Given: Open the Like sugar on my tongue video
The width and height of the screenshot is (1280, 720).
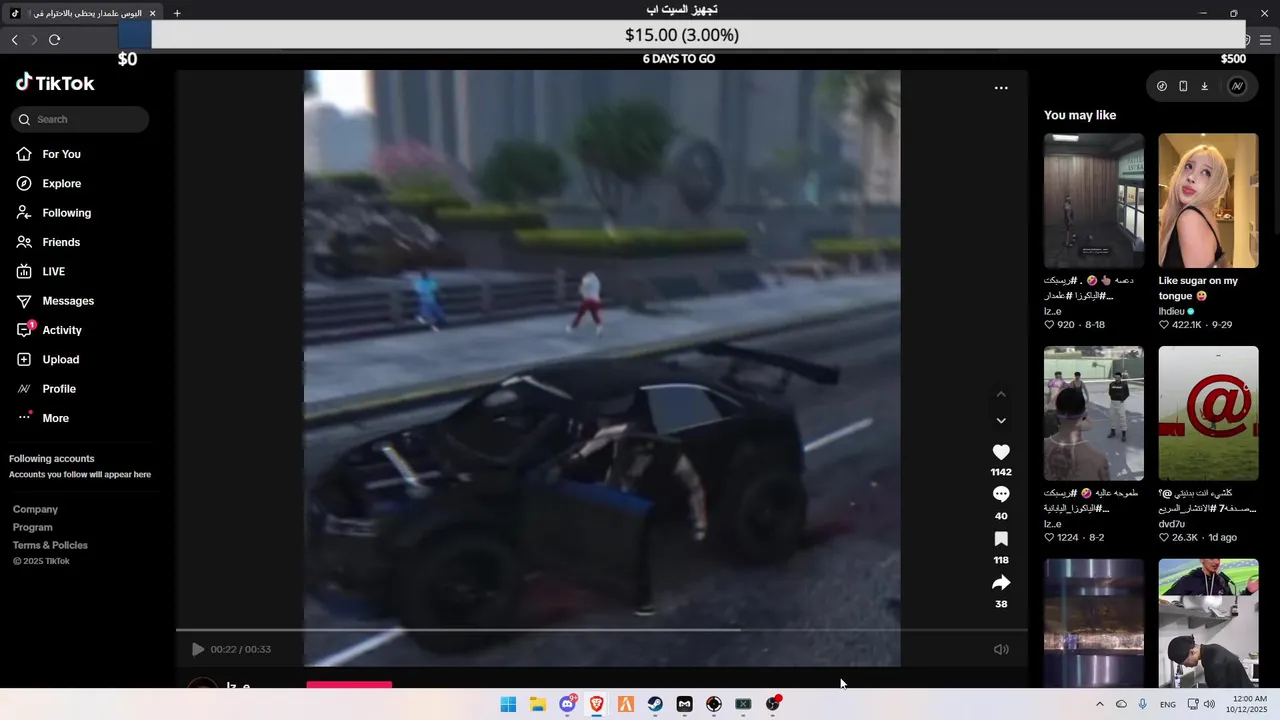Looking at the screenshot, I should tap(1209, 200).
